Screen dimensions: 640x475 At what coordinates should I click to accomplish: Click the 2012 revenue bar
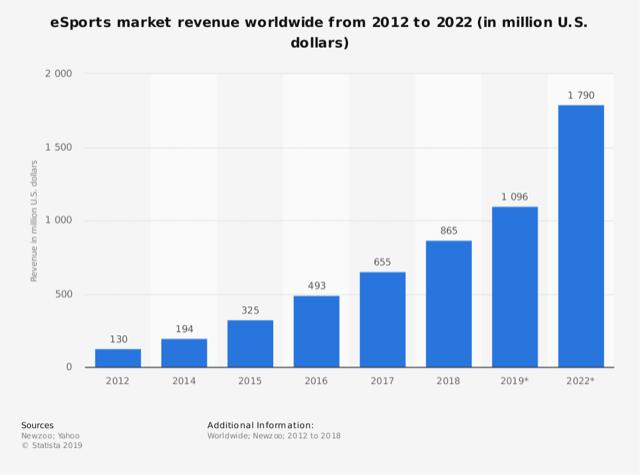point(118,358)
